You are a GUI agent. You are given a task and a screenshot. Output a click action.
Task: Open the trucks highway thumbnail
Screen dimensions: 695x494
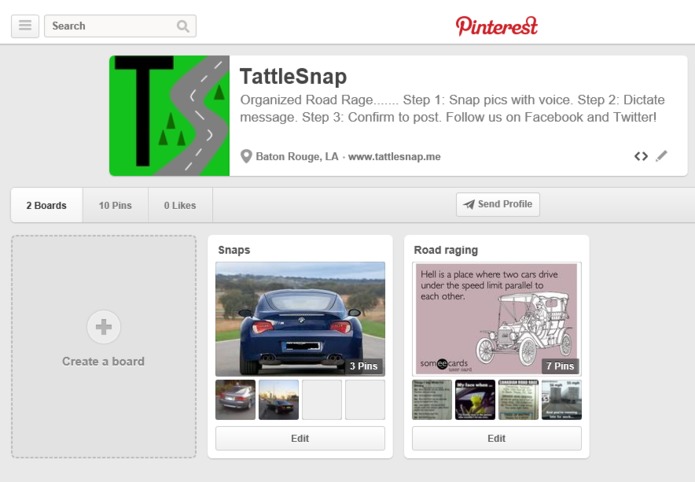pos(562,400)
